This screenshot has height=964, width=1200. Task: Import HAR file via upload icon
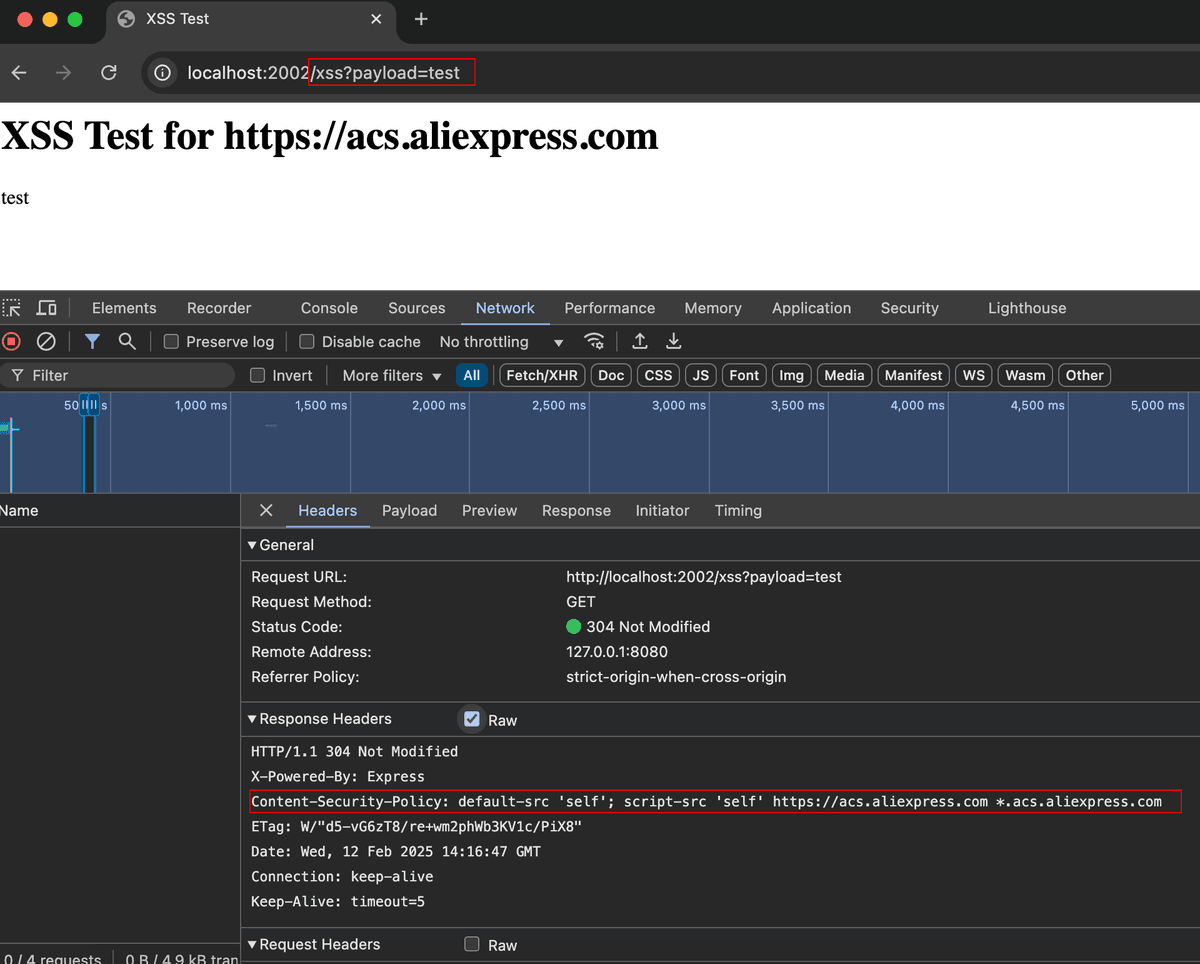pos(640,341)
